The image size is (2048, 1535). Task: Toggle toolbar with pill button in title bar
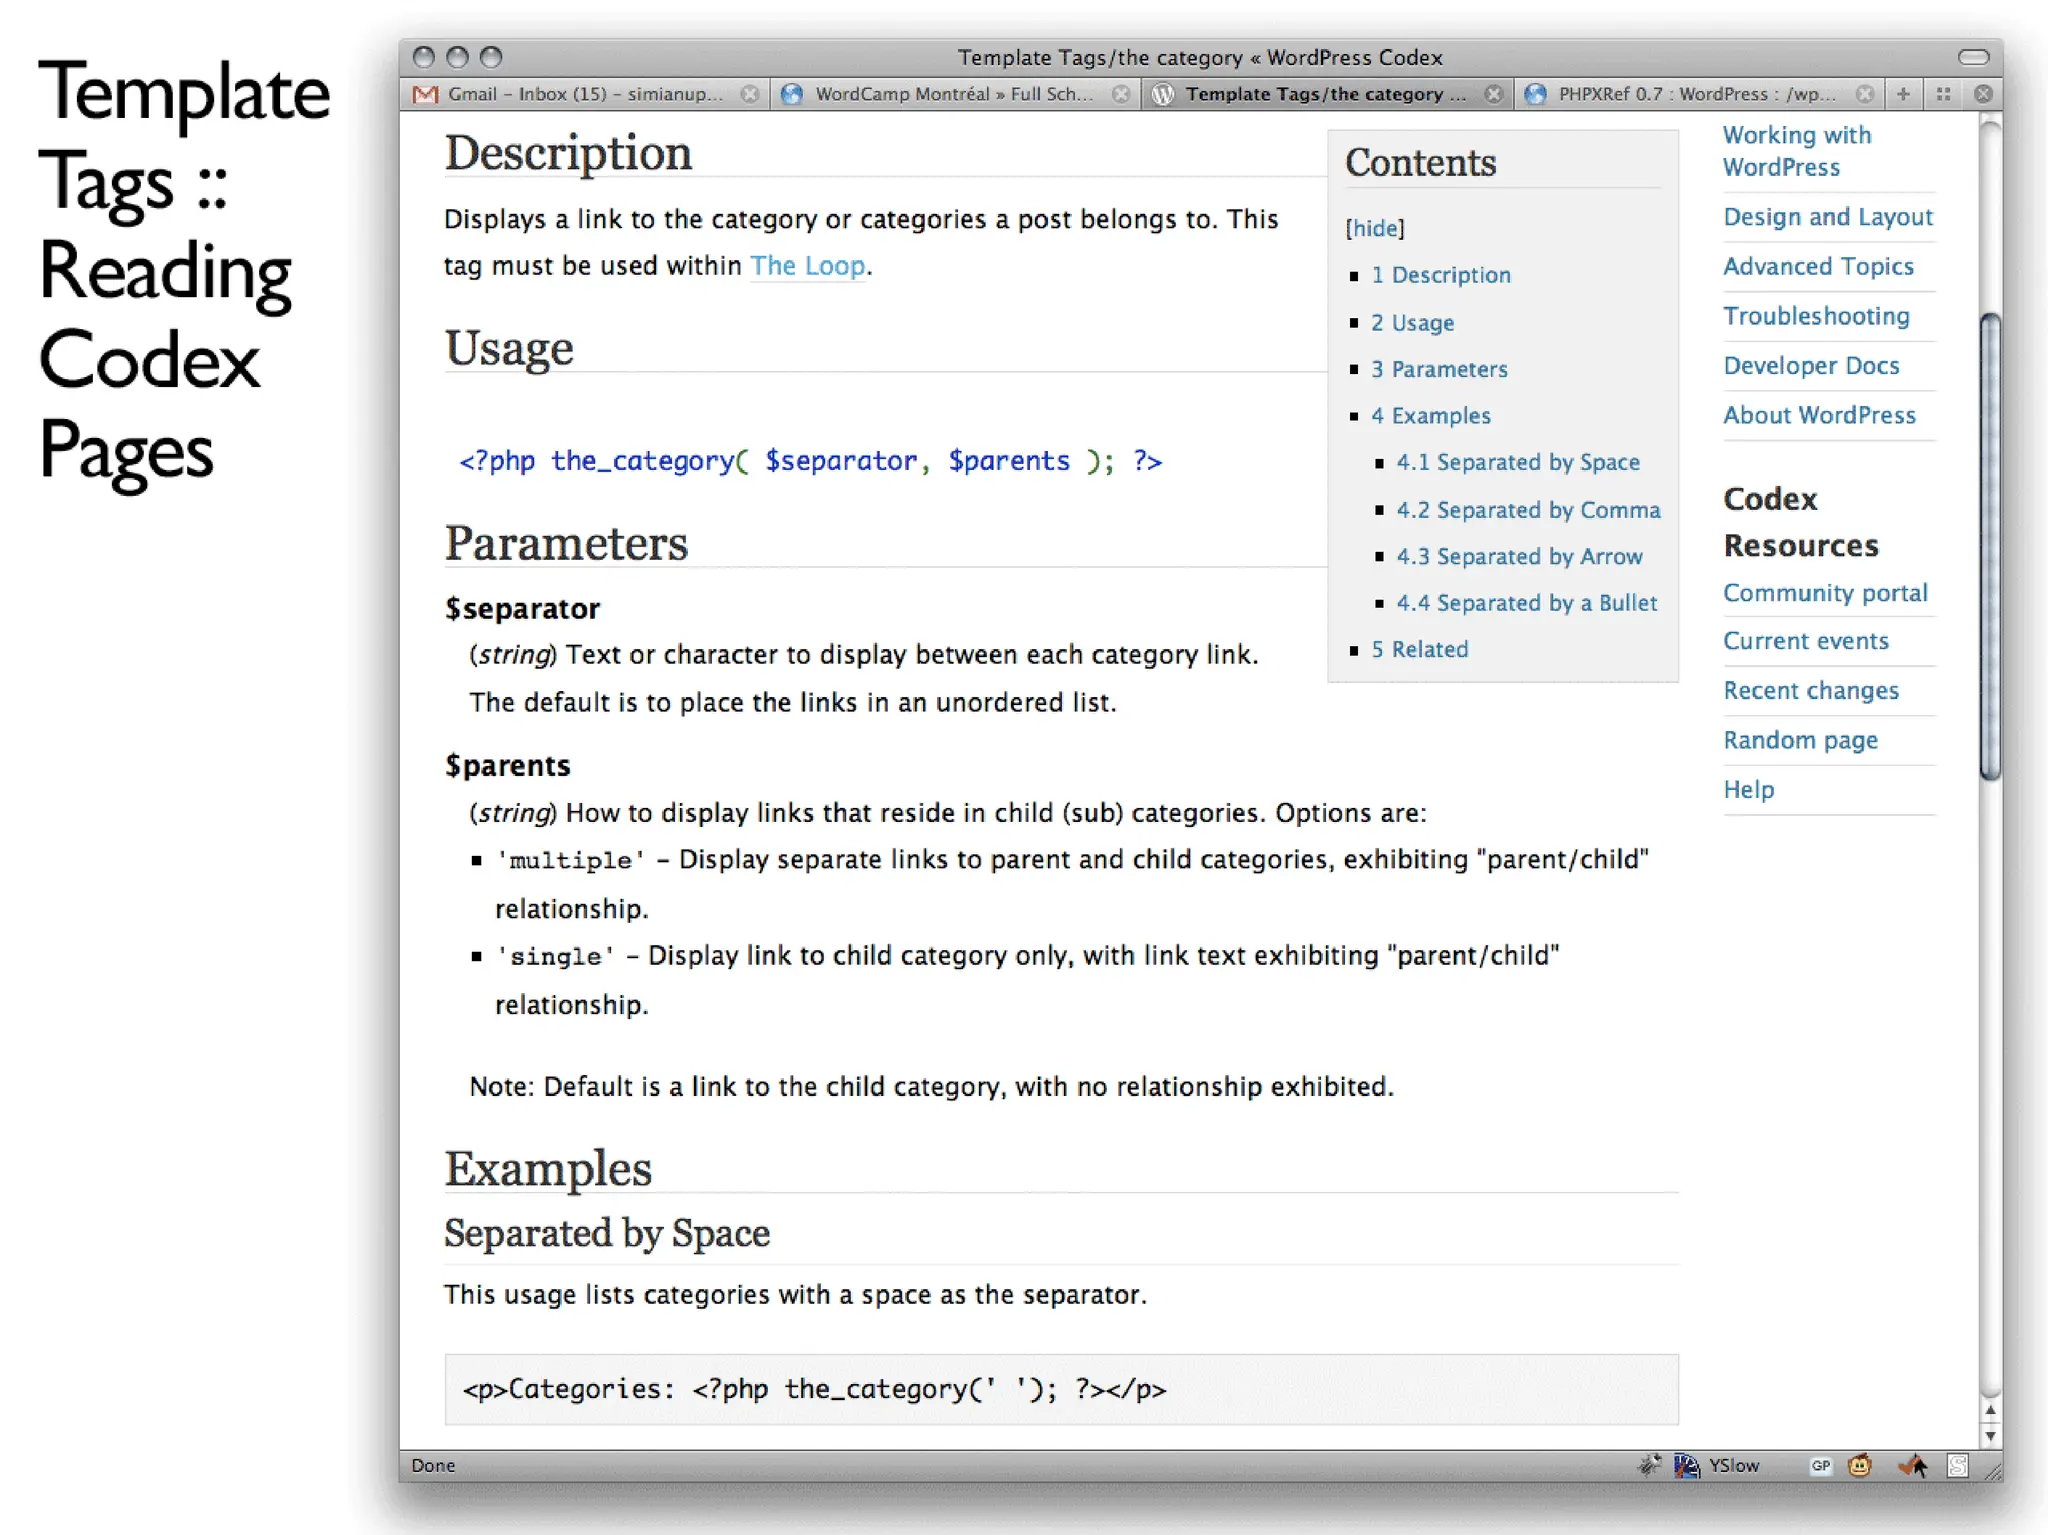[1973, 57]
